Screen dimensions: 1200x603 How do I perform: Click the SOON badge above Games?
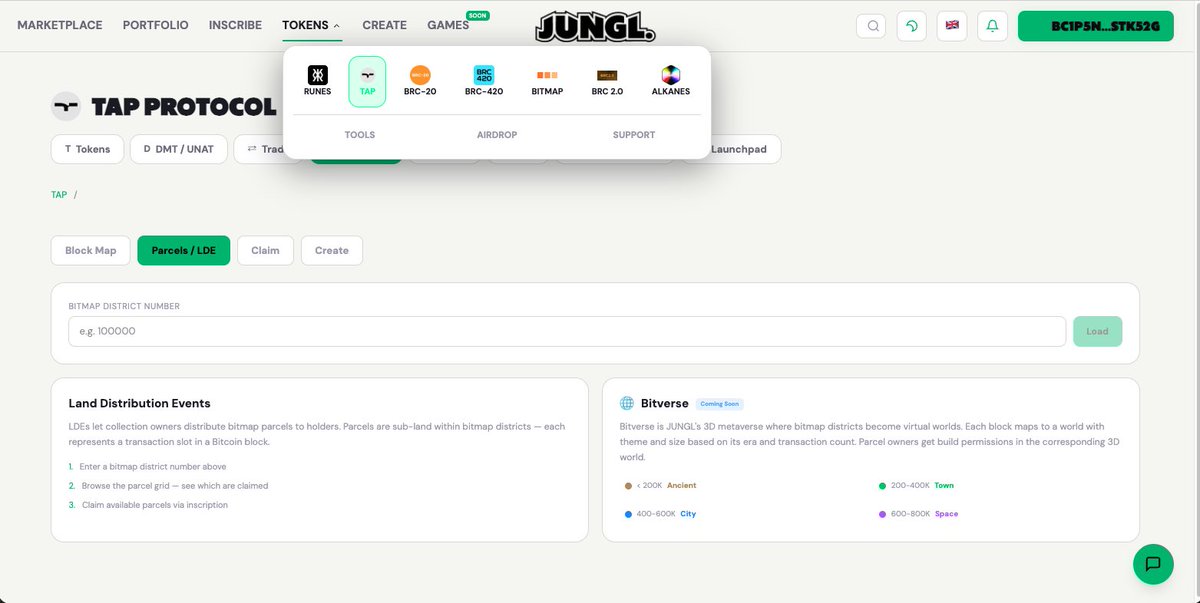click(477, 15)
